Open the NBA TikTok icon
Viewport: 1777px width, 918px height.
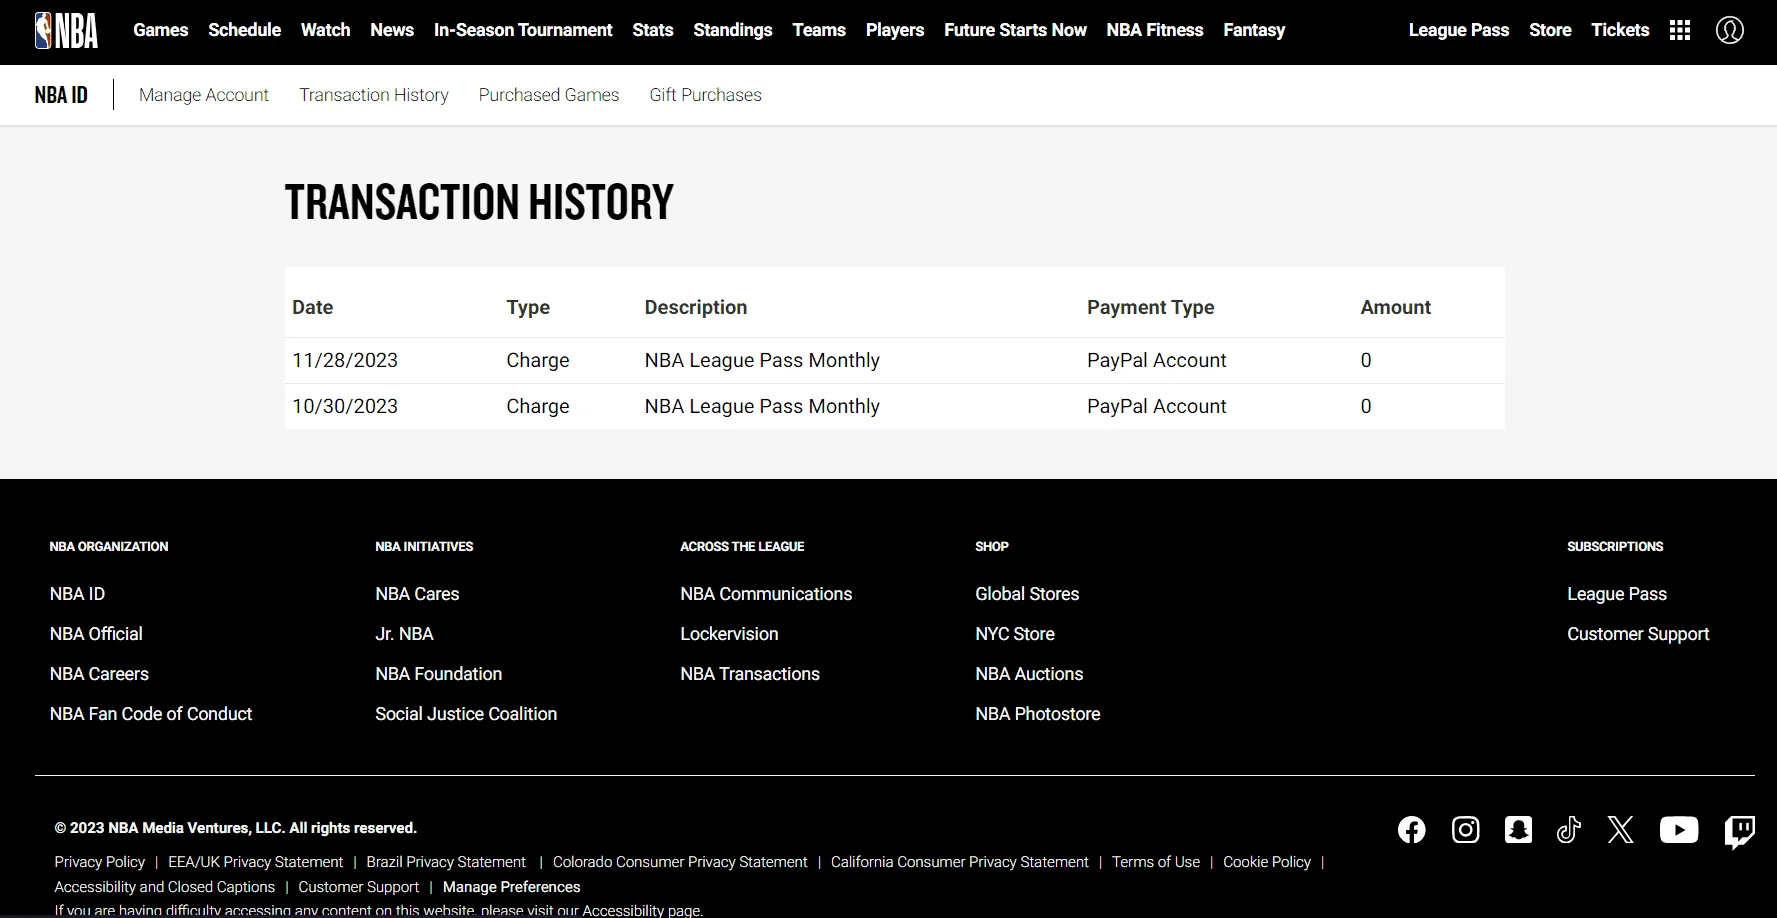click(1569, 830)
